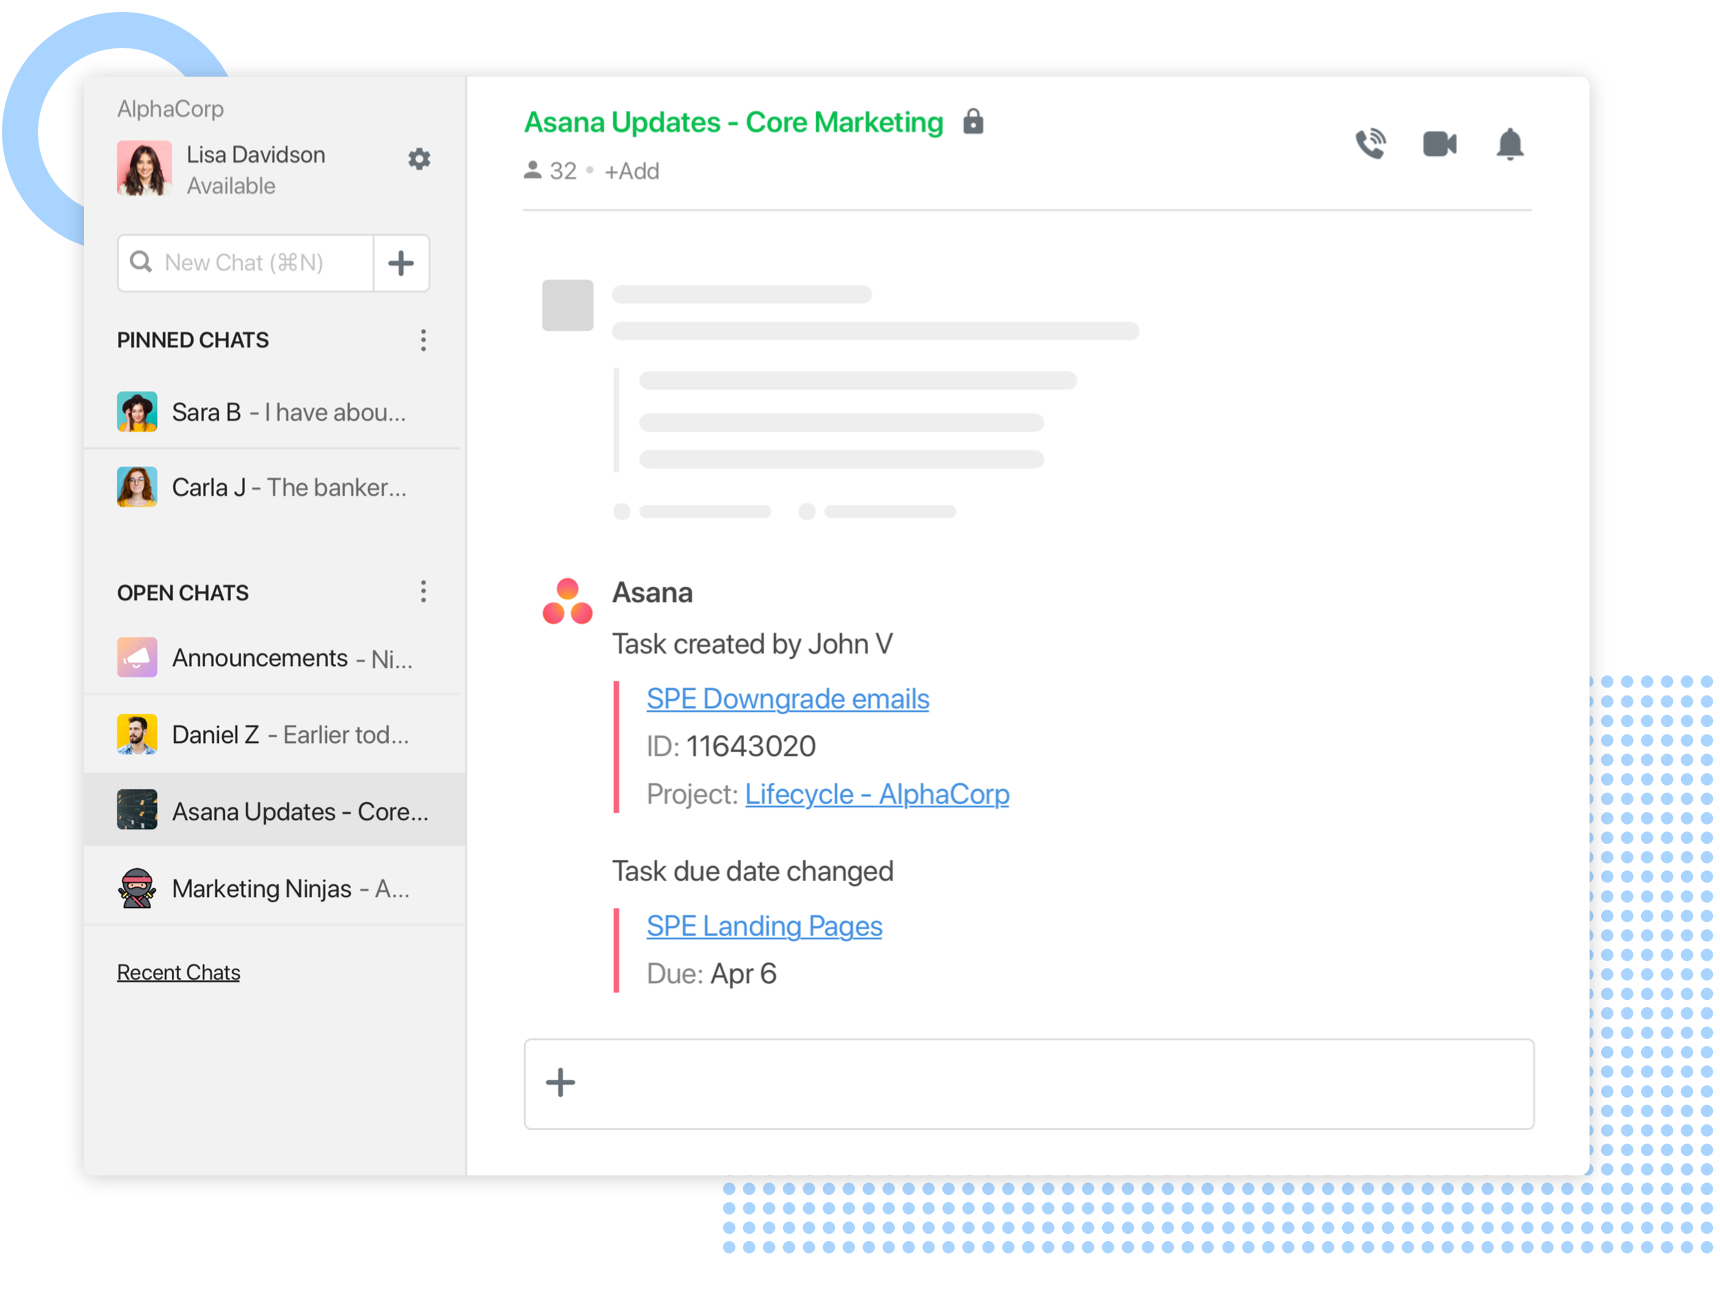Click the OPEN CHATS header

[x=183, y=593]
